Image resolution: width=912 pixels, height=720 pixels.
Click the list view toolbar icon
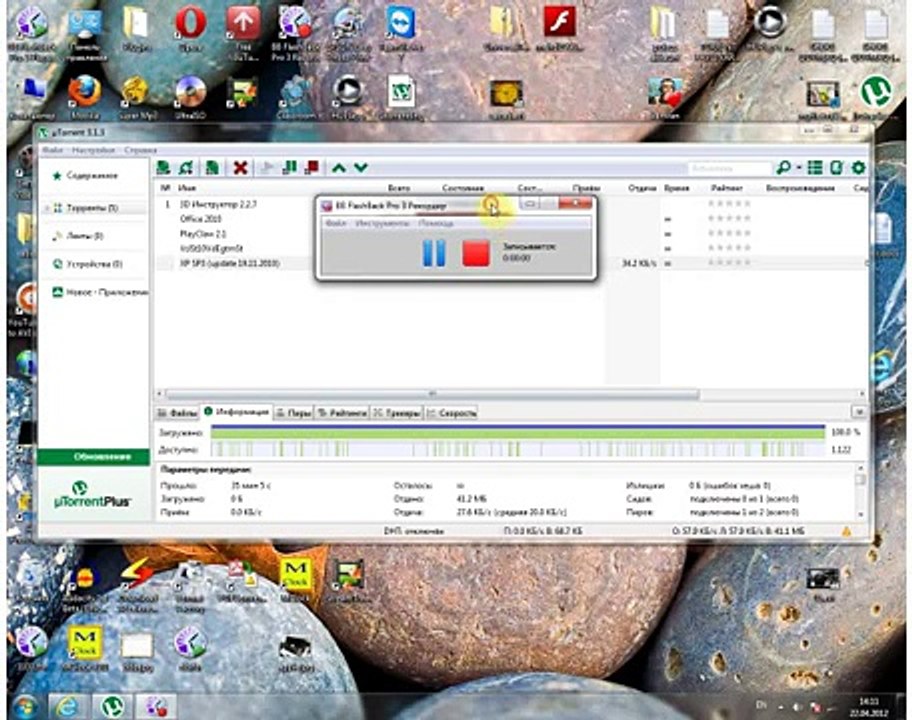tap(815, 168)
